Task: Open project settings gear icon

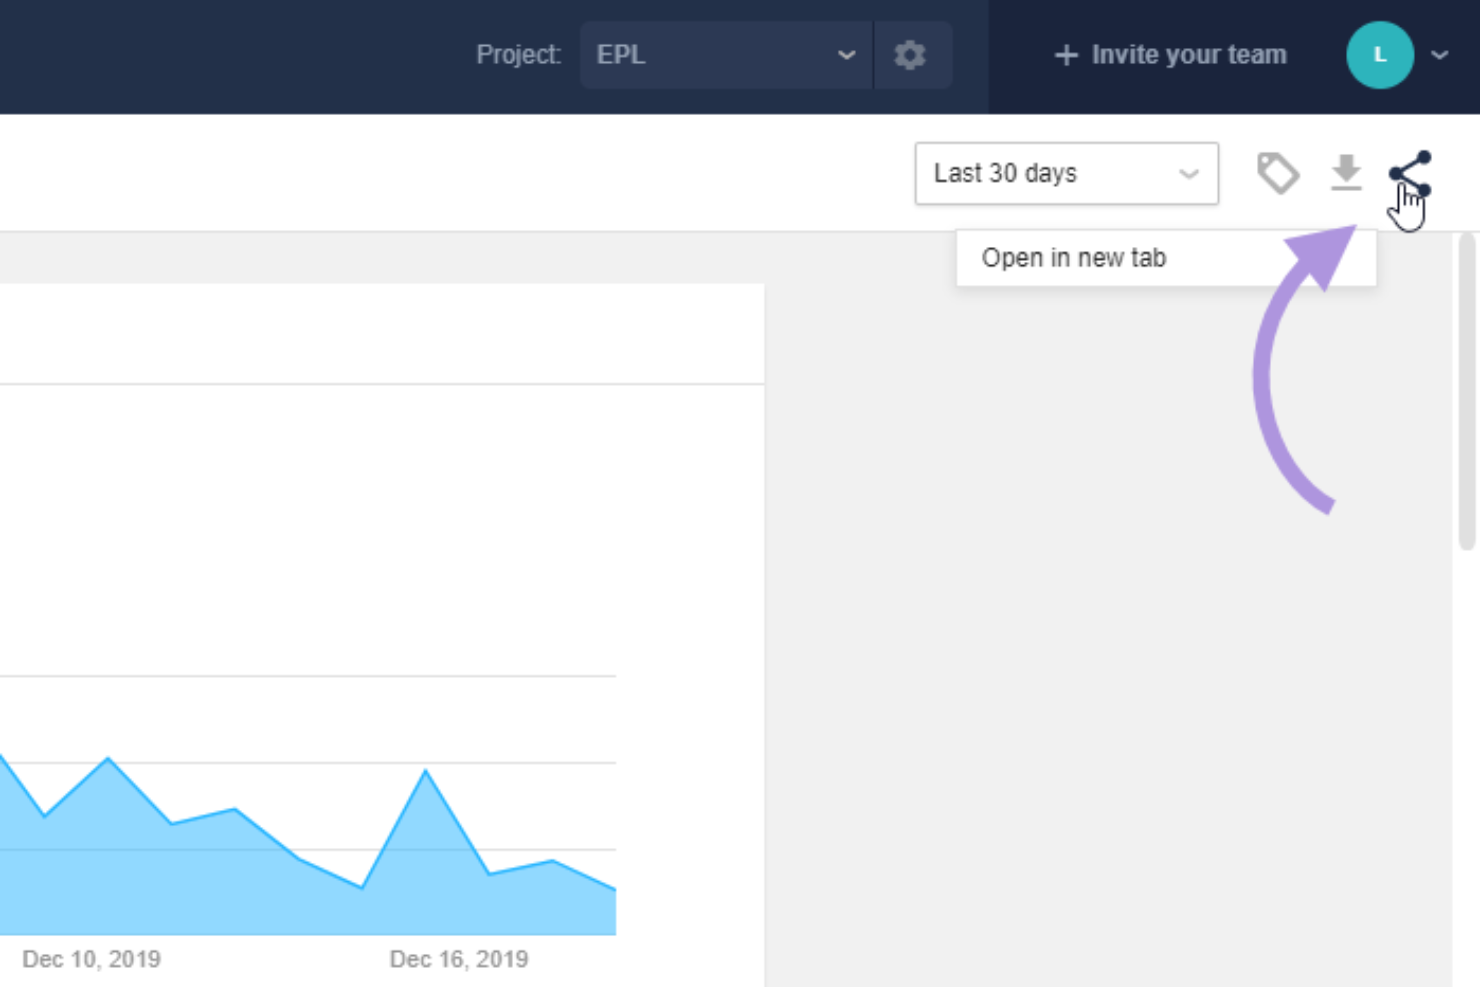Action: (909, 55)
